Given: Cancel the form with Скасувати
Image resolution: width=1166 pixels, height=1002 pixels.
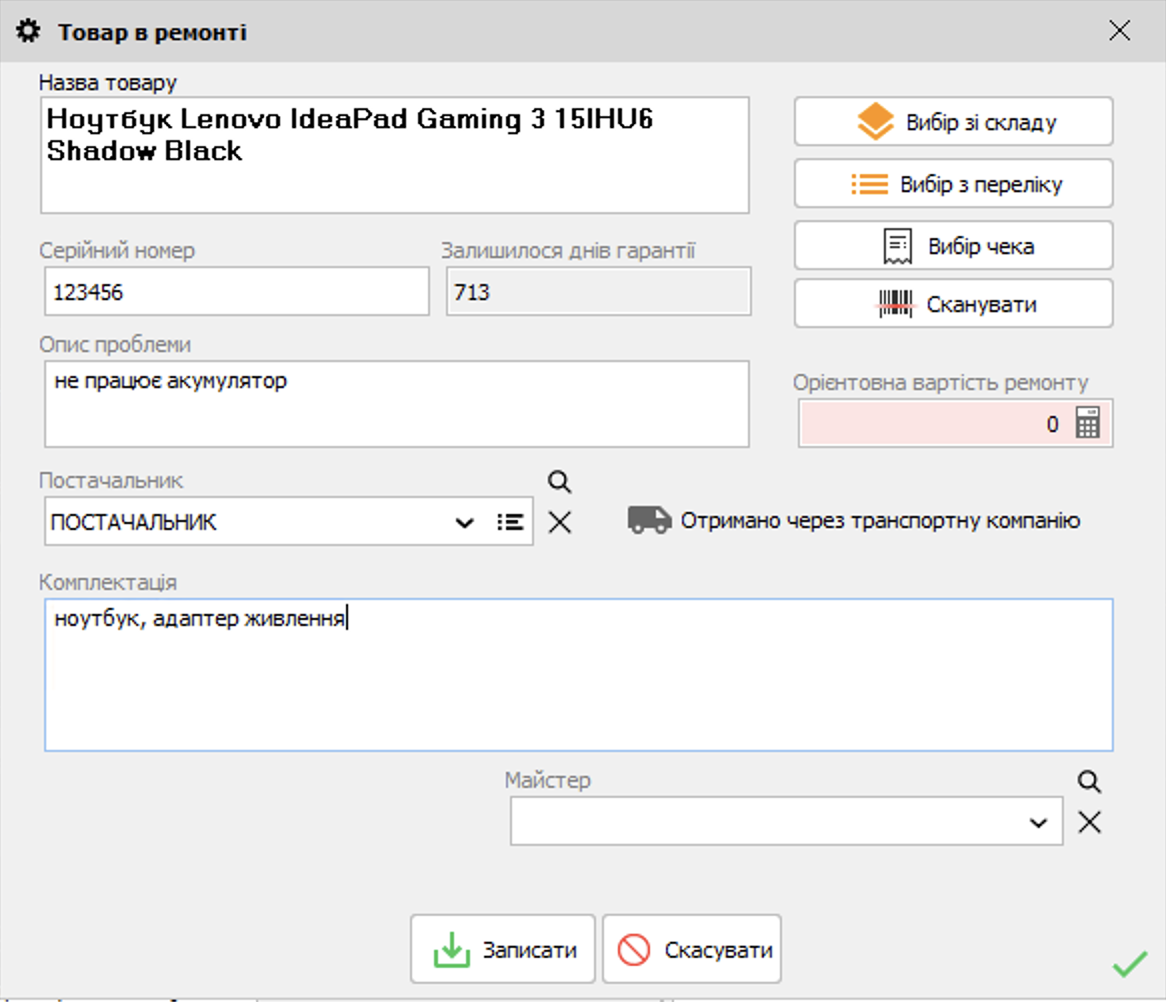Looking at the screenshot, I should 692,949.
